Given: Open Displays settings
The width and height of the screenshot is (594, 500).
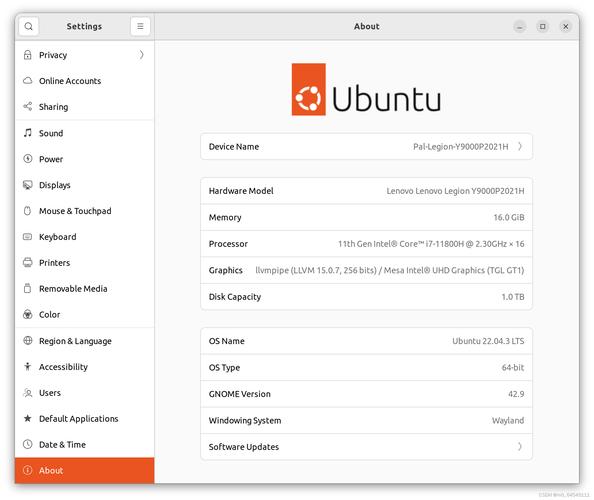Looking at the screenshot, I should (84, 185).
